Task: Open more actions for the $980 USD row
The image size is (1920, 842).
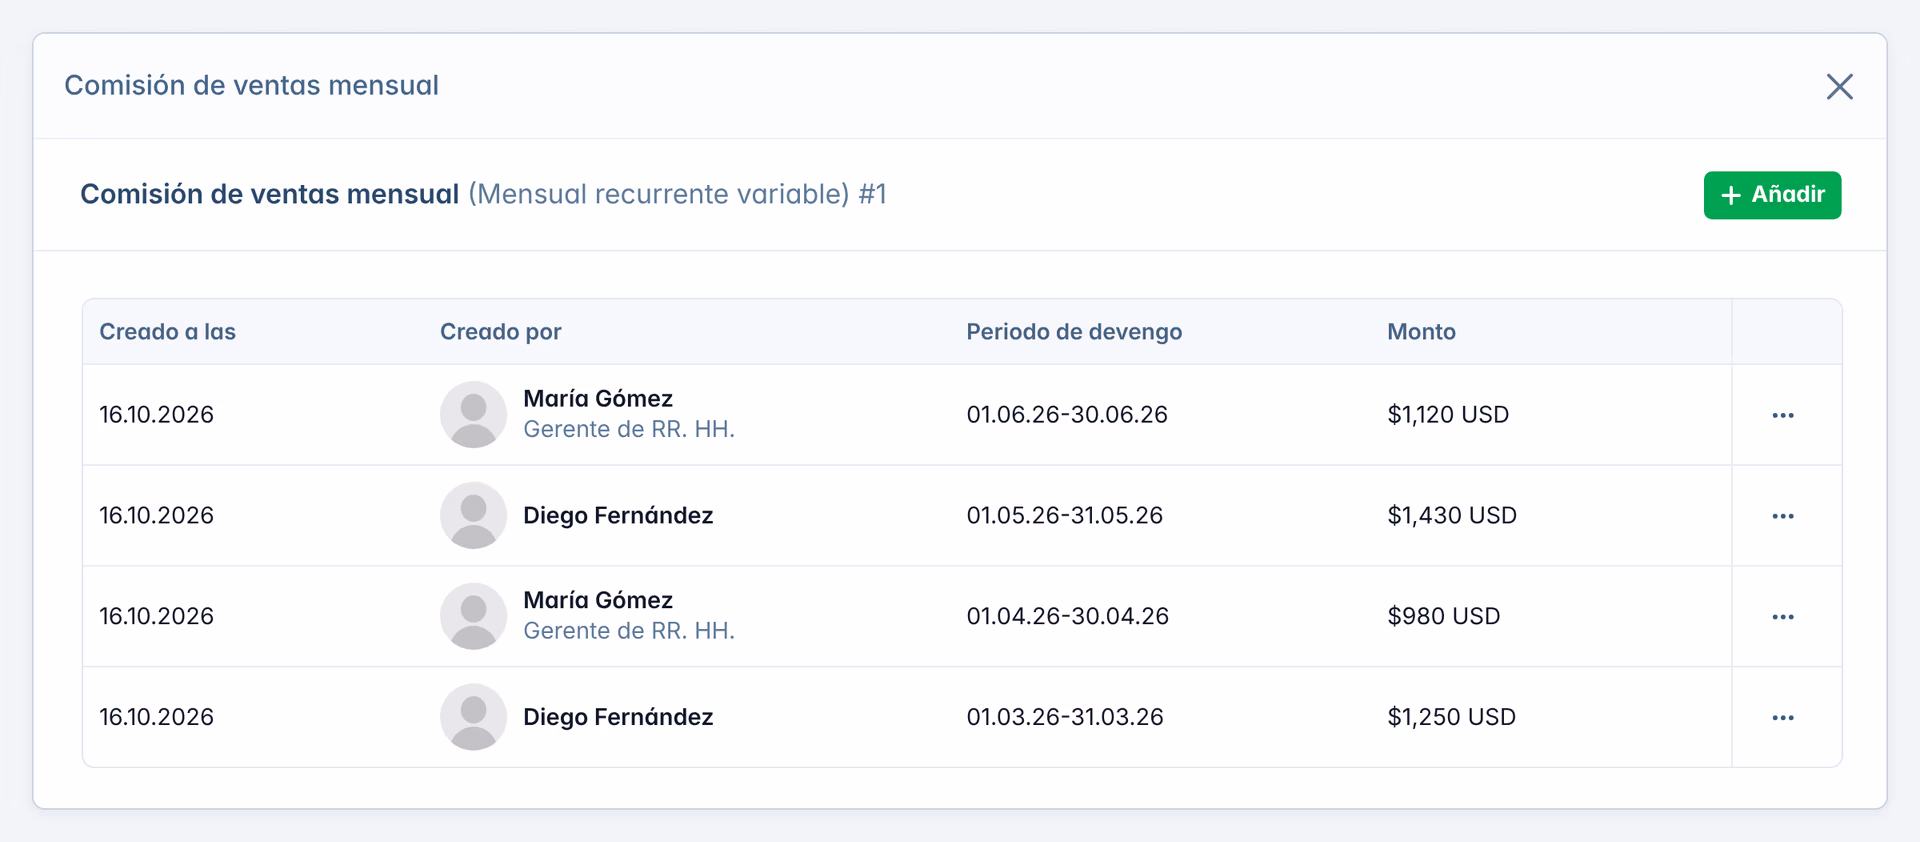Action: (1782, 617)
